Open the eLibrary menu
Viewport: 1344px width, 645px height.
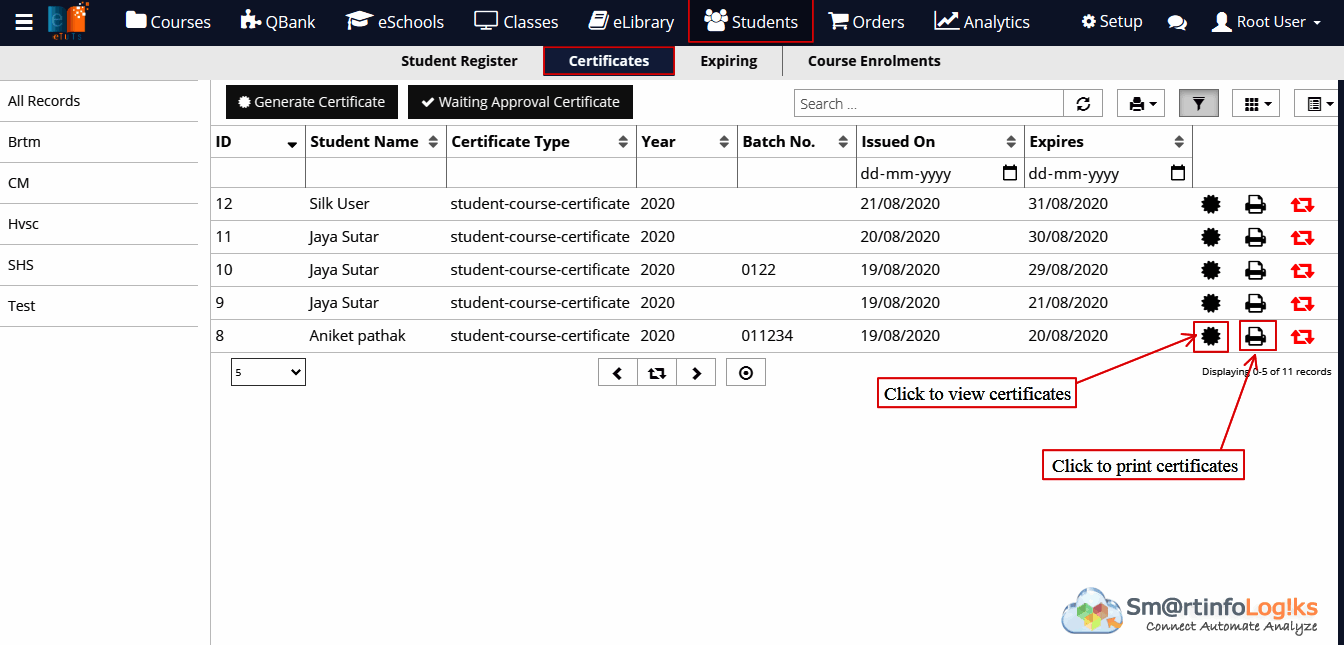[x=631, y=22]
